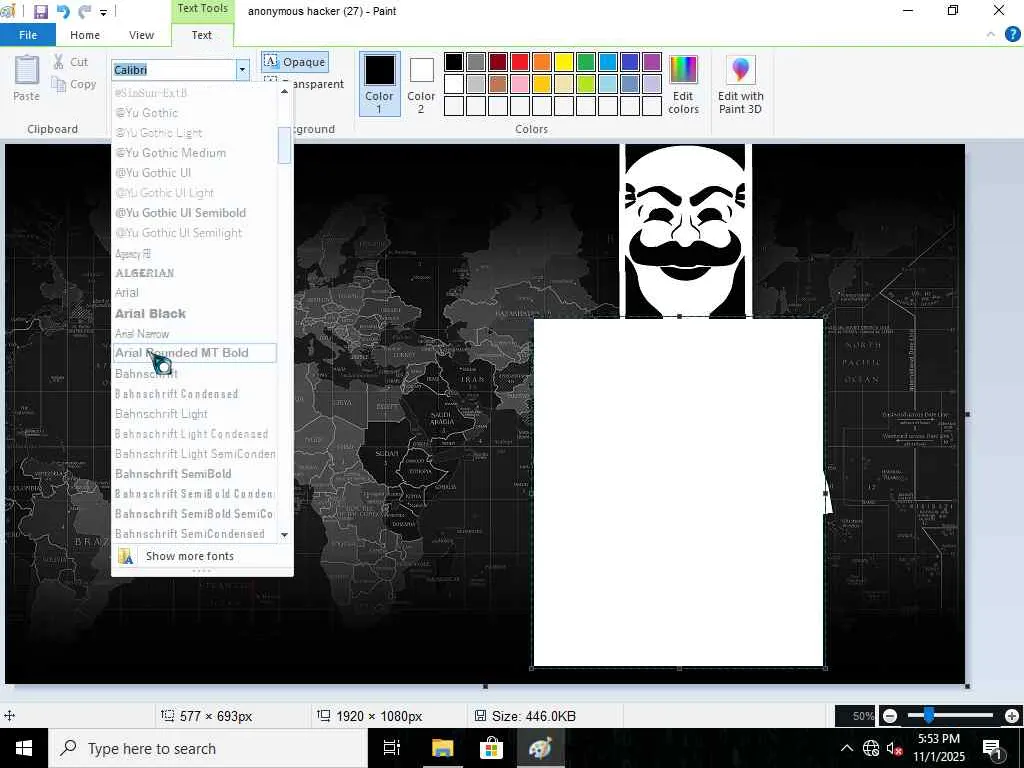Pick the purple color swatch
The image size is (1024, 768).
pos(652,62)
